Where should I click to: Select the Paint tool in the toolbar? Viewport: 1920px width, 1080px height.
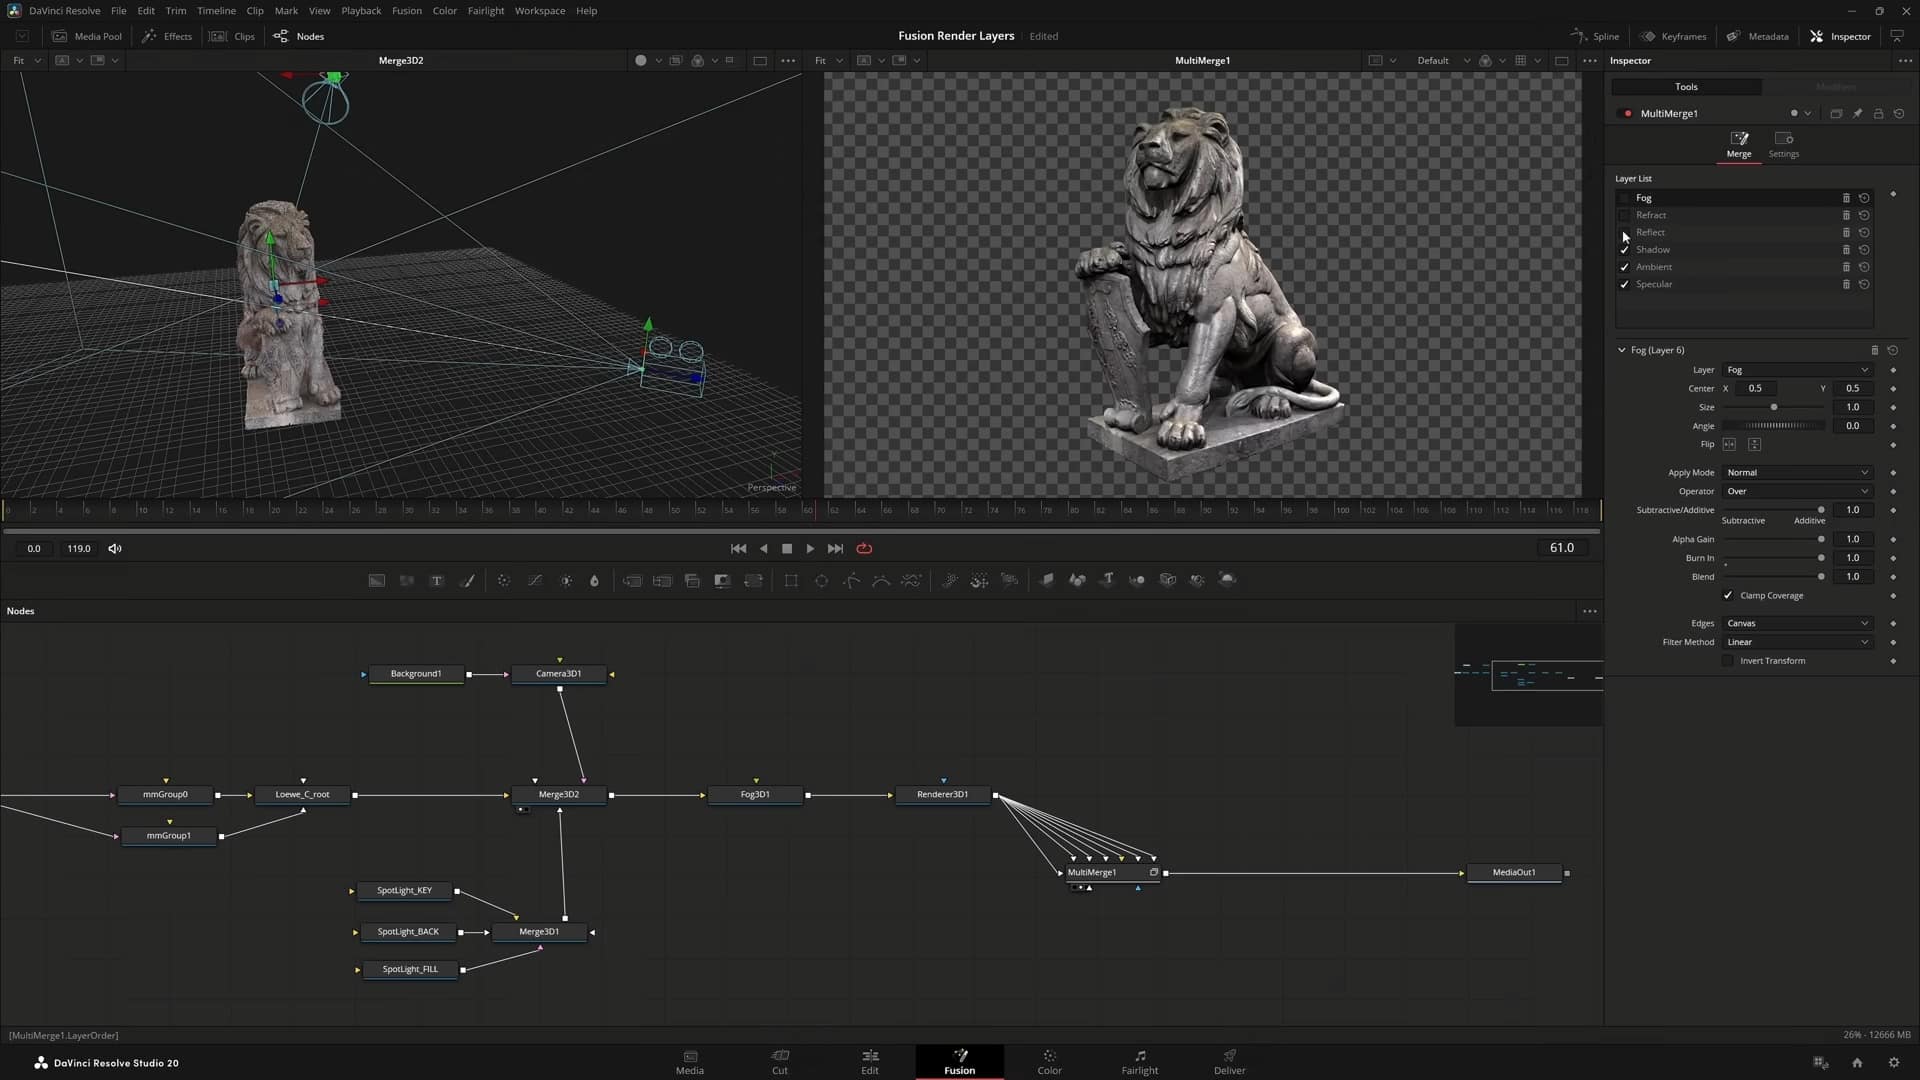click(467, 580)
